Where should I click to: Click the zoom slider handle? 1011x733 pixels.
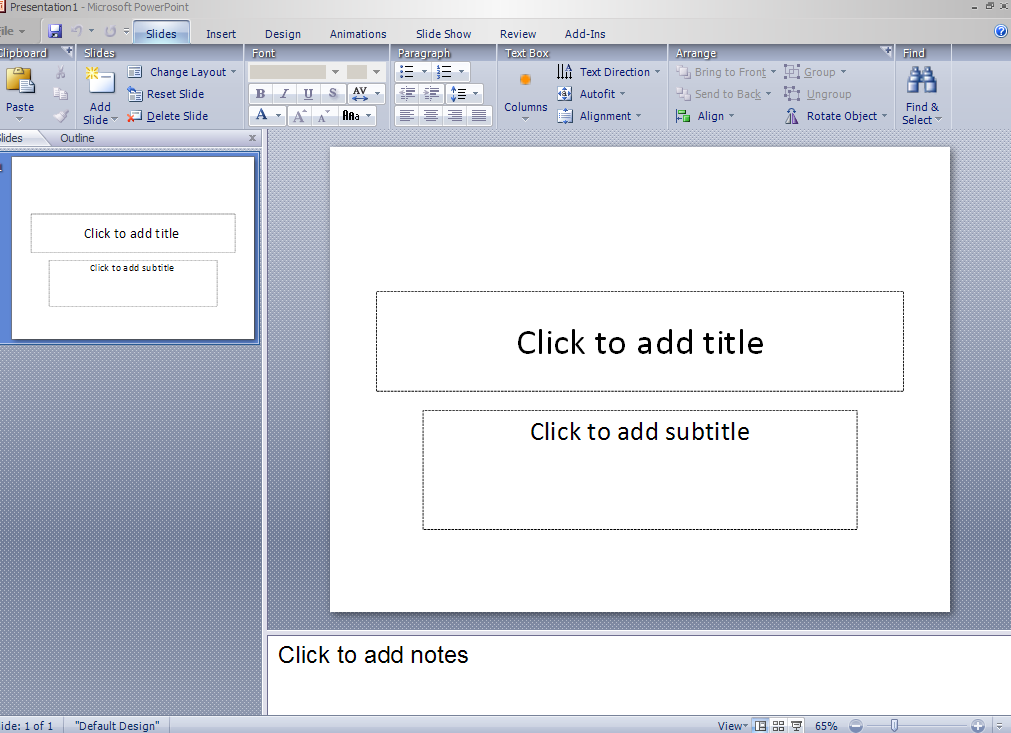(894, 726)
